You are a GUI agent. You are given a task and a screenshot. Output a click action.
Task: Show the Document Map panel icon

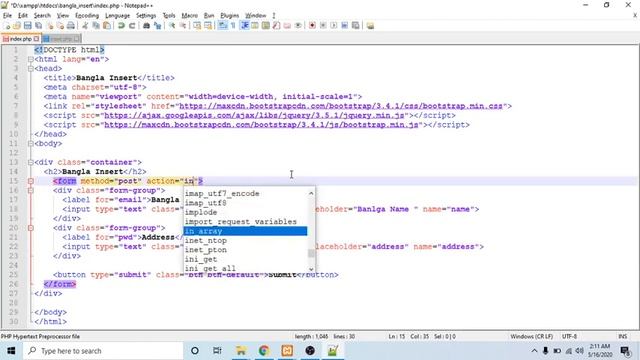(266, 26)
